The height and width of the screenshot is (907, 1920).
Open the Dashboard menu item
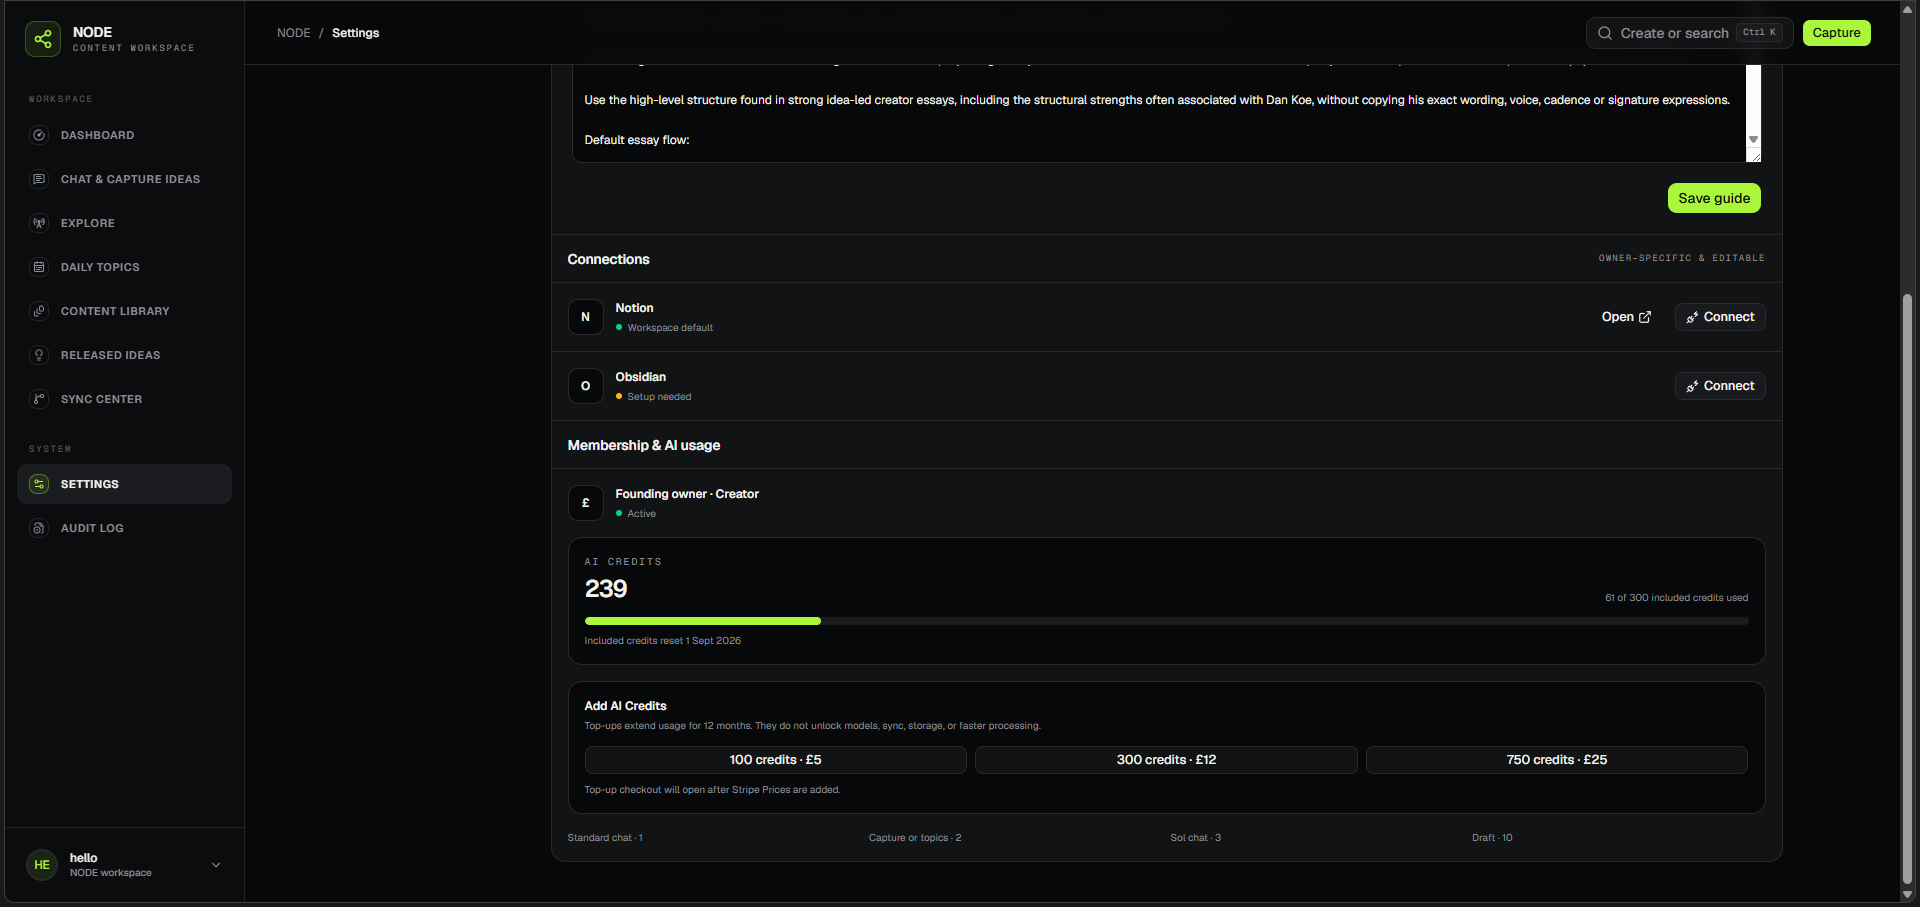(x=124, y=135)
